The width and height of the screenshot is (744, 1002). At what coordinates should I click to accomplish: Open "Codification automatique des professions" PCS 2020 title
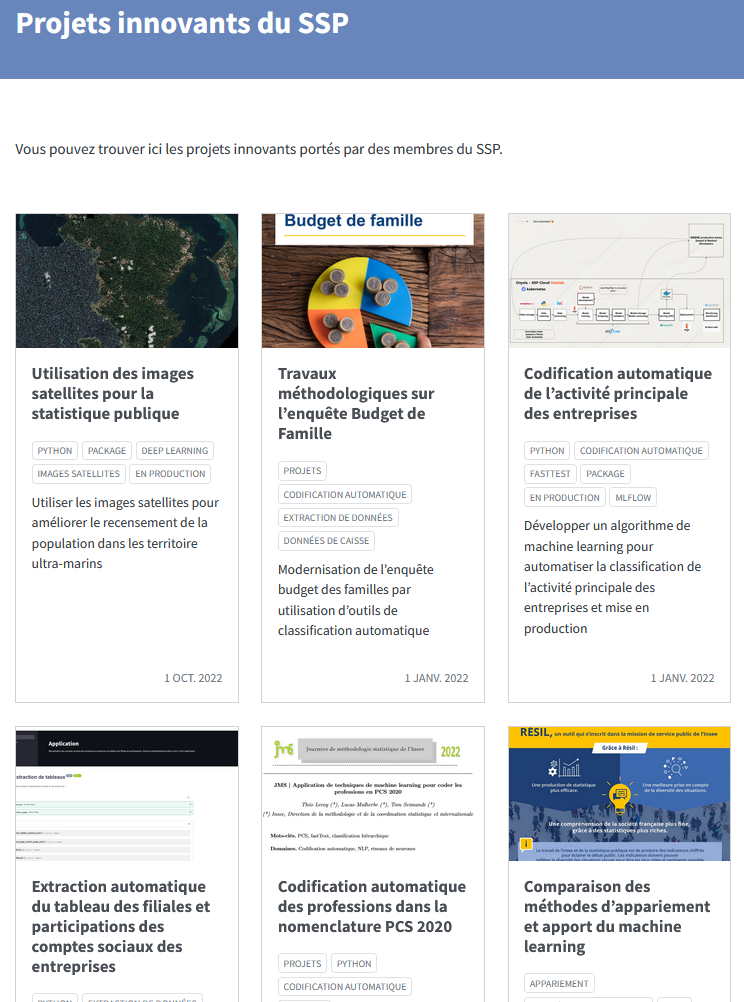click(x=372, y=906)
